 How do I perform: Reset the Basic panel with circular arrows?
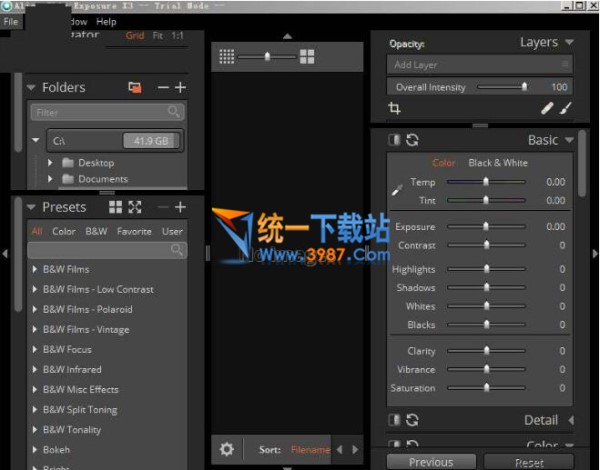(x=412, y=140)
